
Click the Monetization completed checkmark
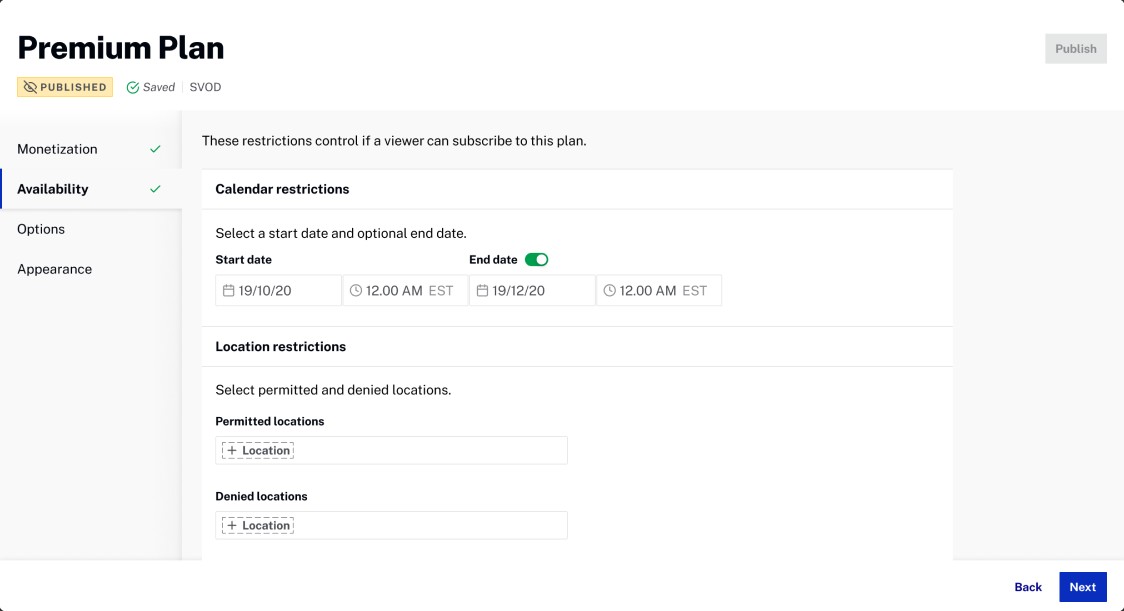155,149
